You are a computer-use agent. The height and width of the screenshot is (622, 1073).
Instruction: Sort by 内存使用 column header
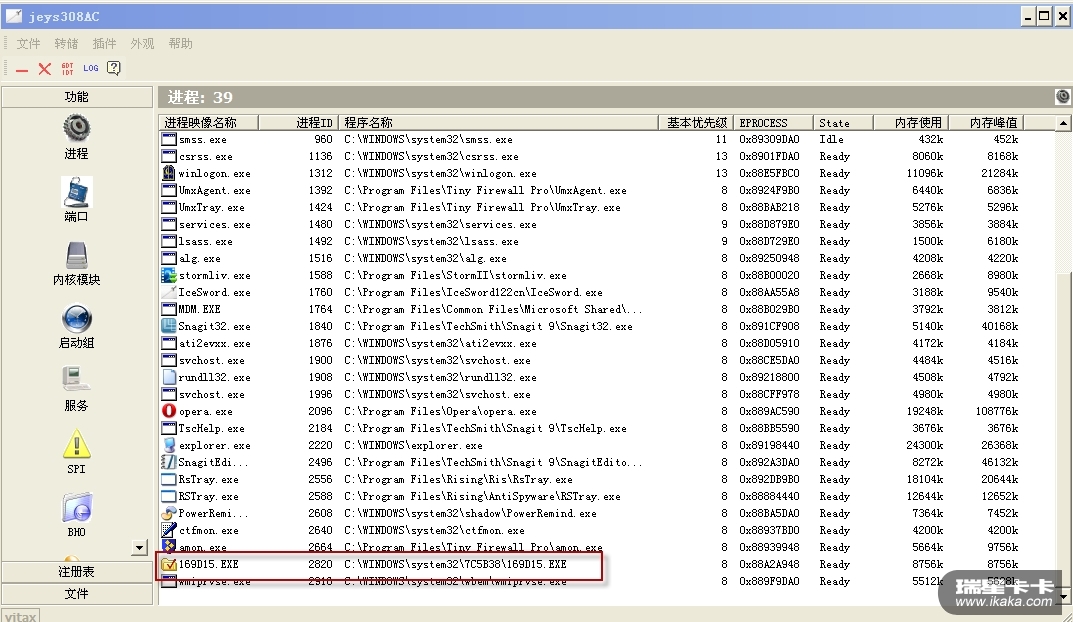tap(911, 122)
